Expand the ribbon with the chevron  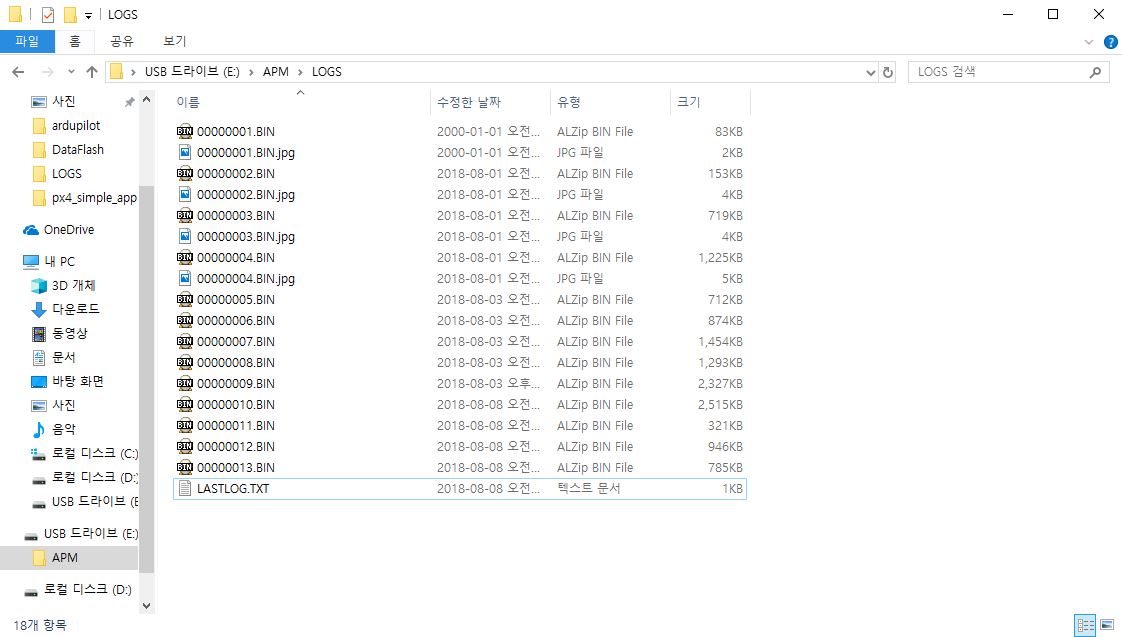click(x=1089, y=42)
